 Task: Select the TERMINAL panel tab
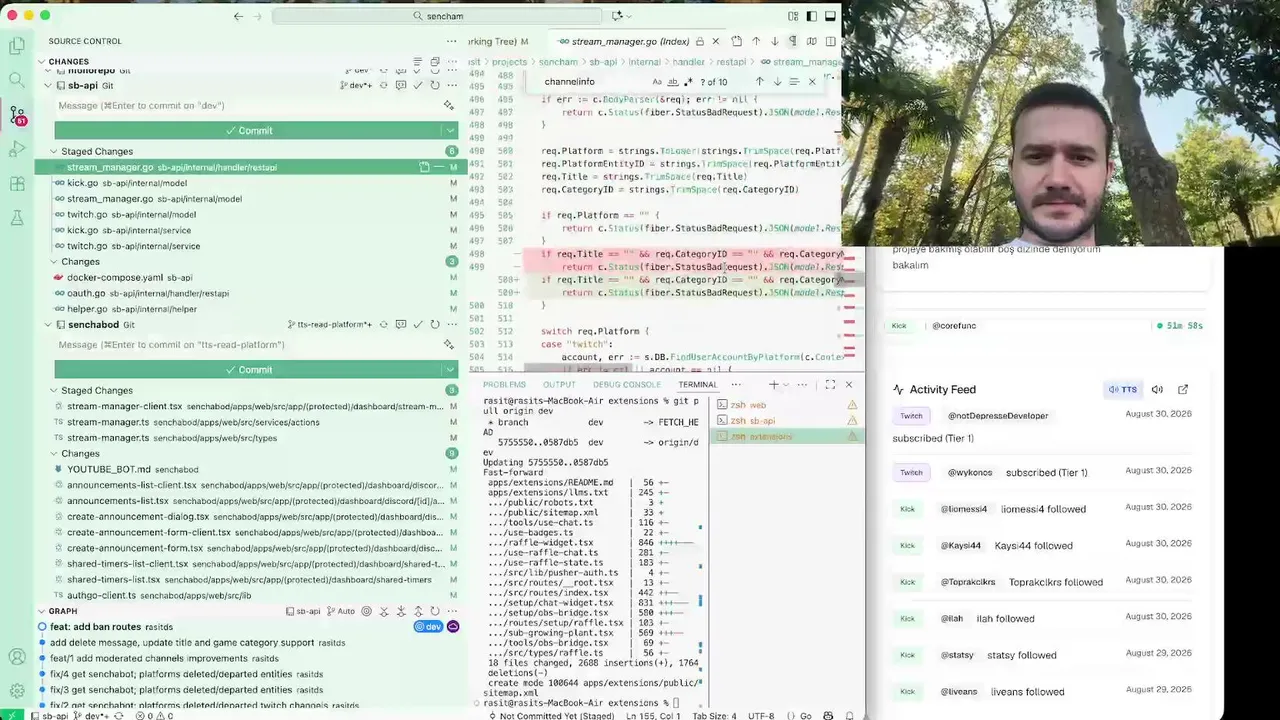(697, 385)
